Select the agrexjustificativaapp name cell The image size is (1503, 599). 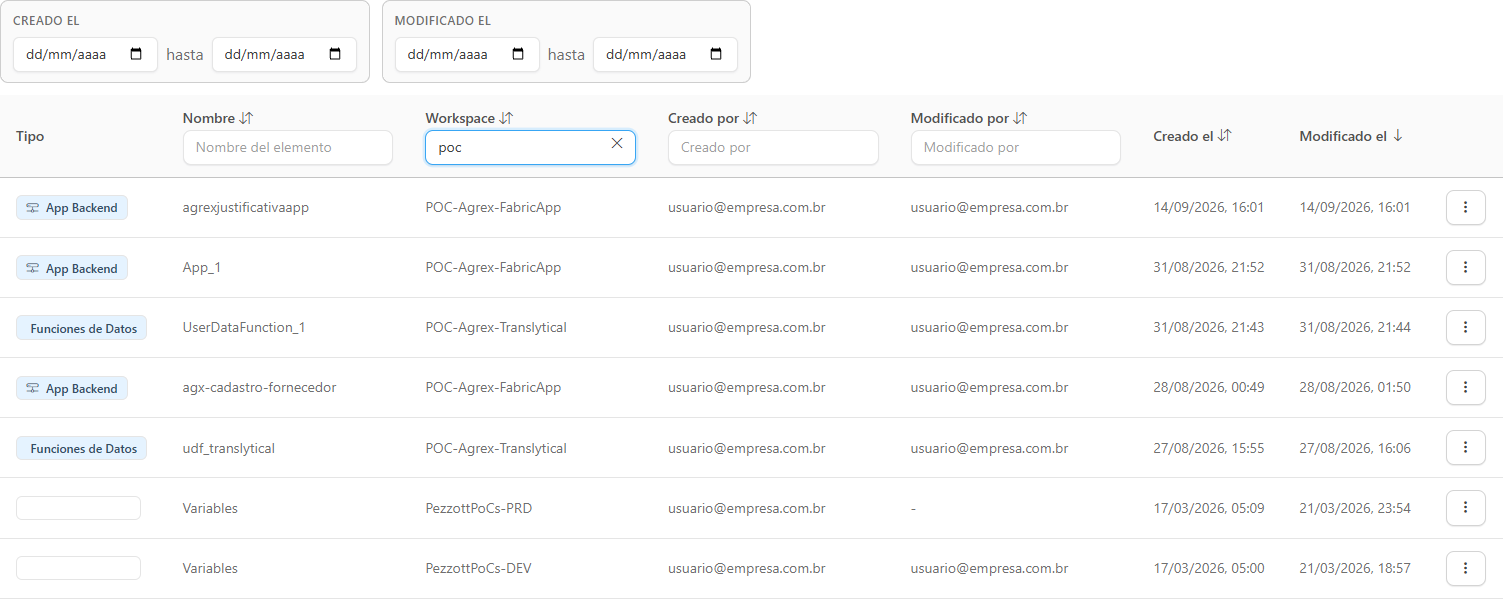coord(246,207)
